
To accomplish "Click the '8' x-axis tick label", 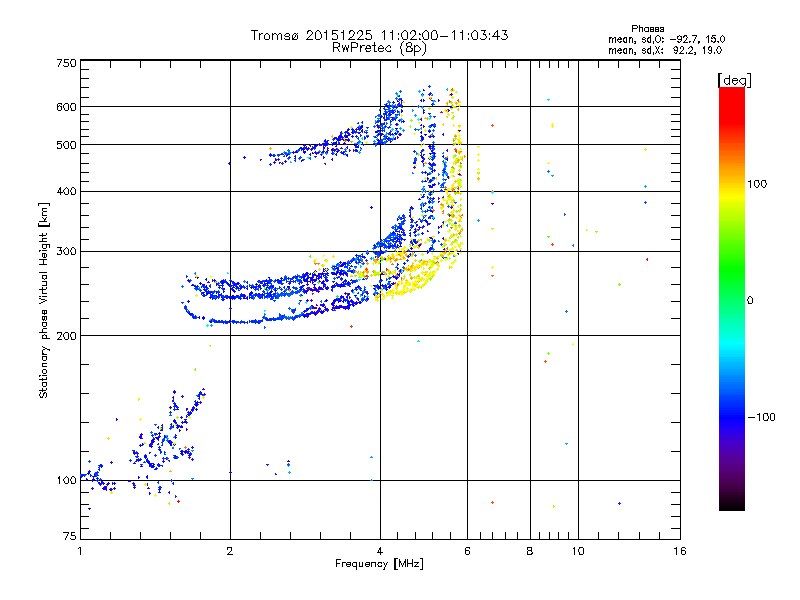I will click(530, 551).
